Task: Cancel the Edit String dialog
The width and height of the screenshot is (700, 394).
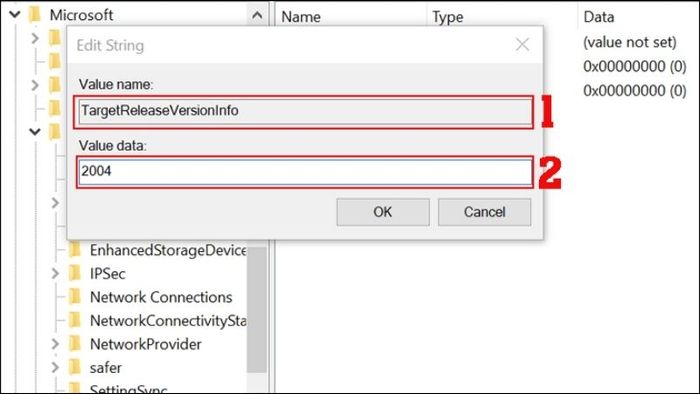Action: click(484, 212)
